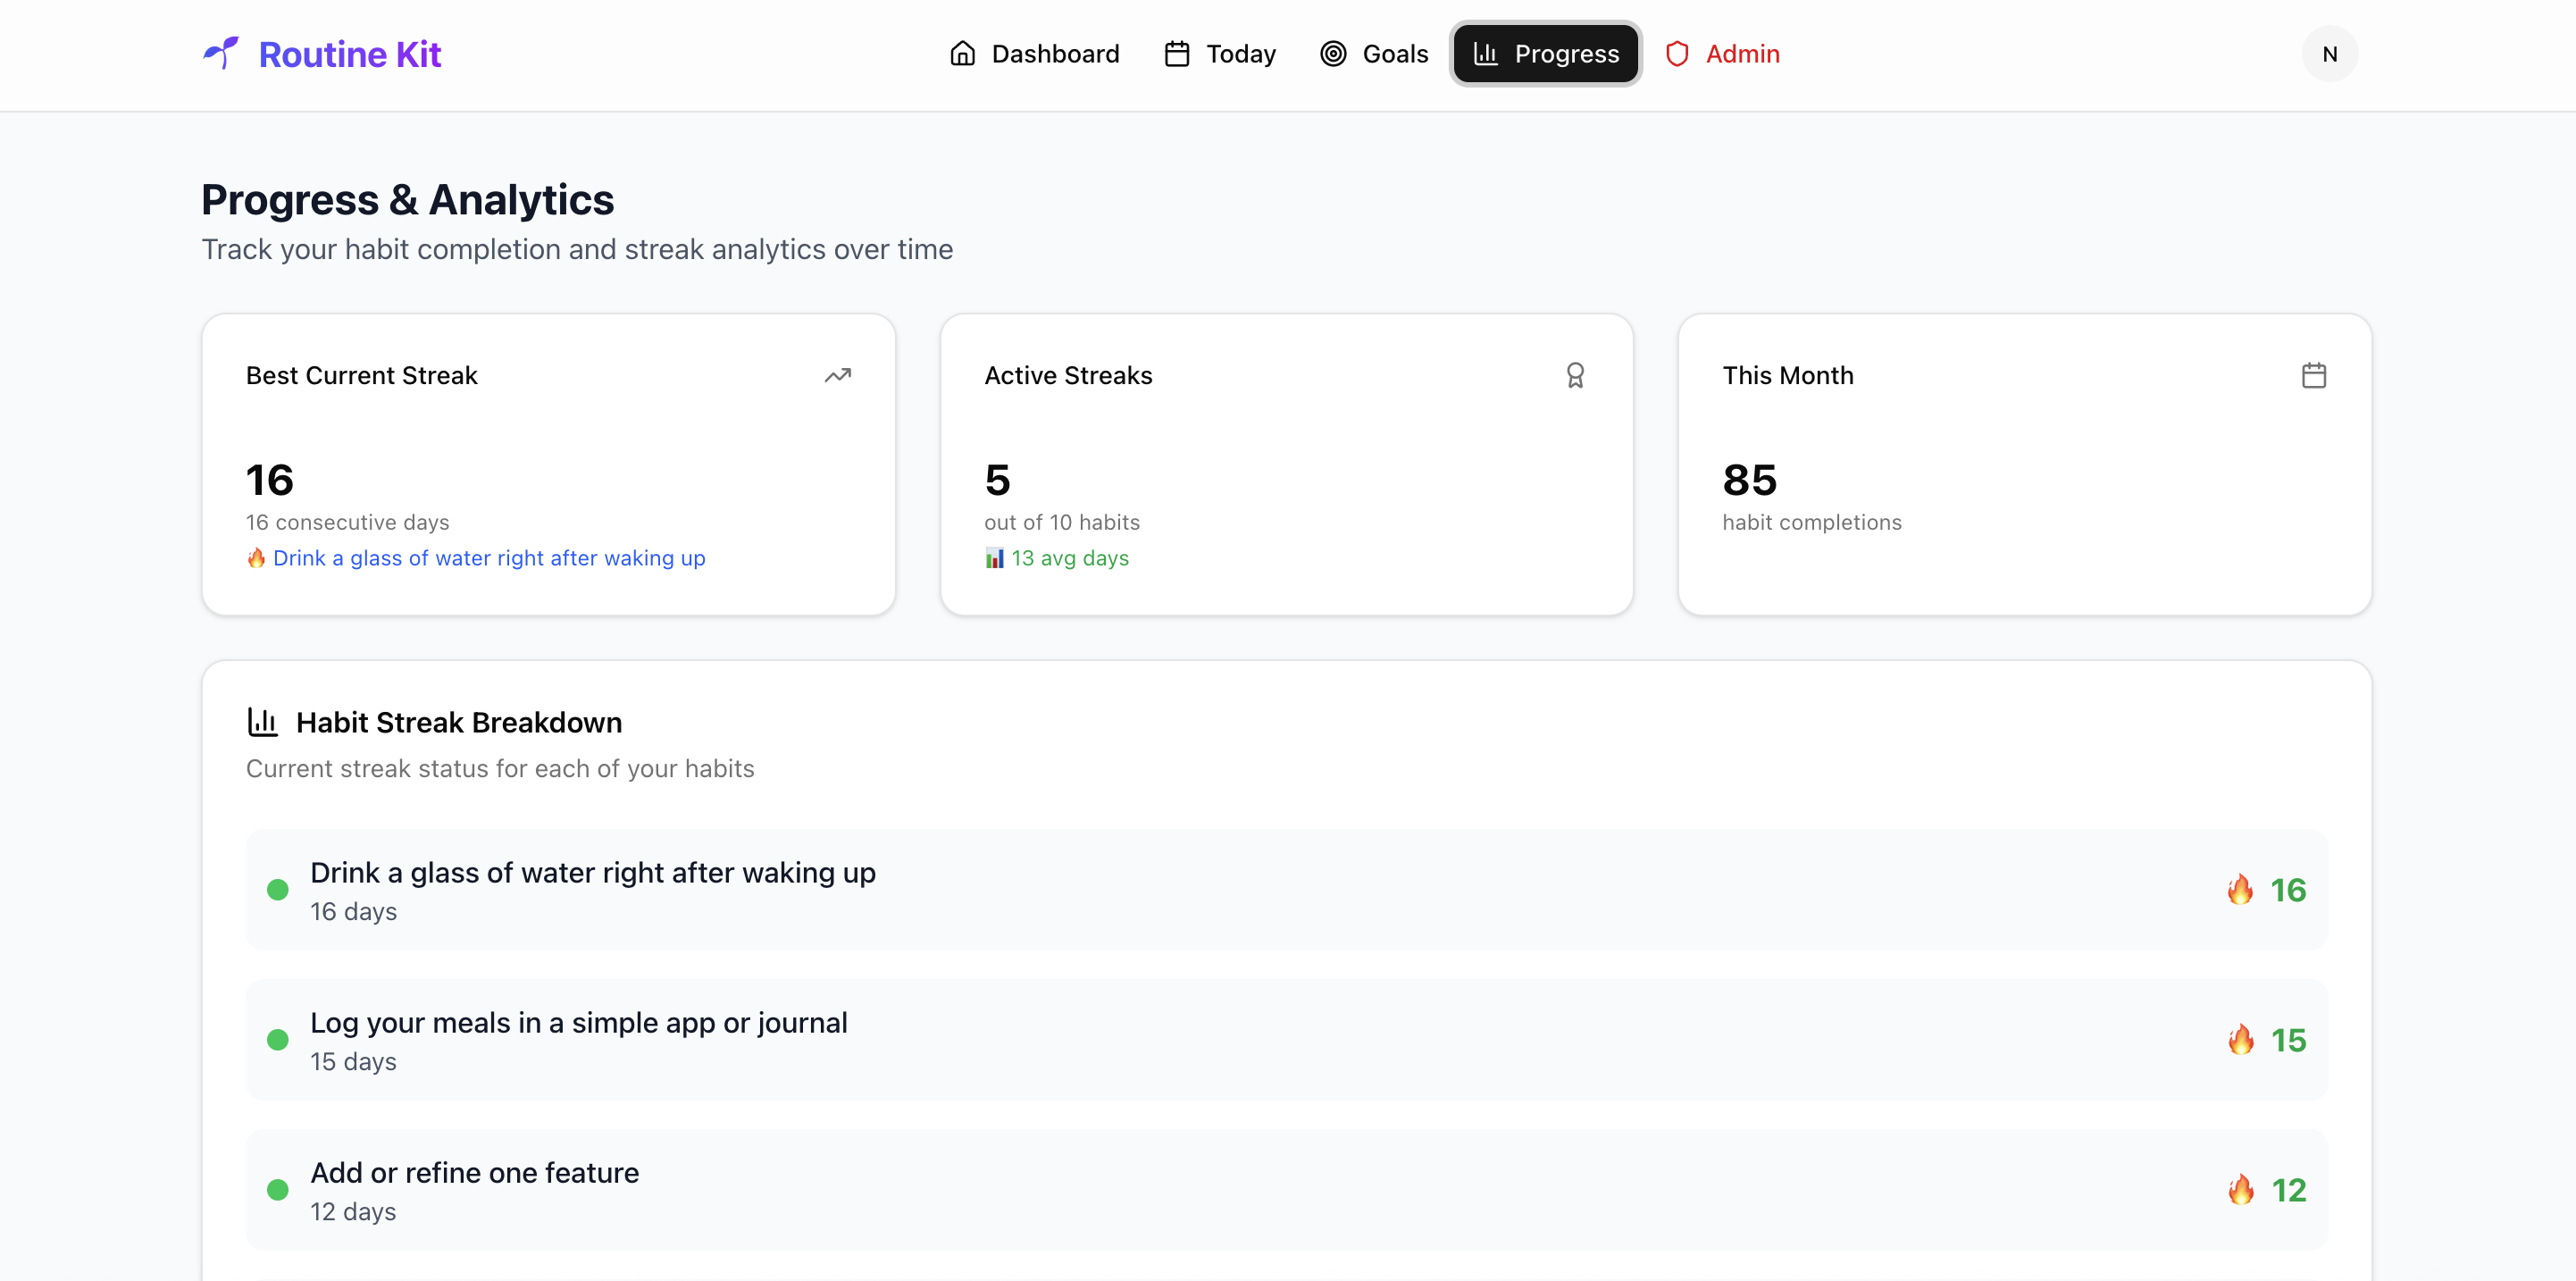The width and height of the screenshot is (2576, 1281).
Task: Go to the Goals page
Action: pyautogui.click(x=1374, y=54)
